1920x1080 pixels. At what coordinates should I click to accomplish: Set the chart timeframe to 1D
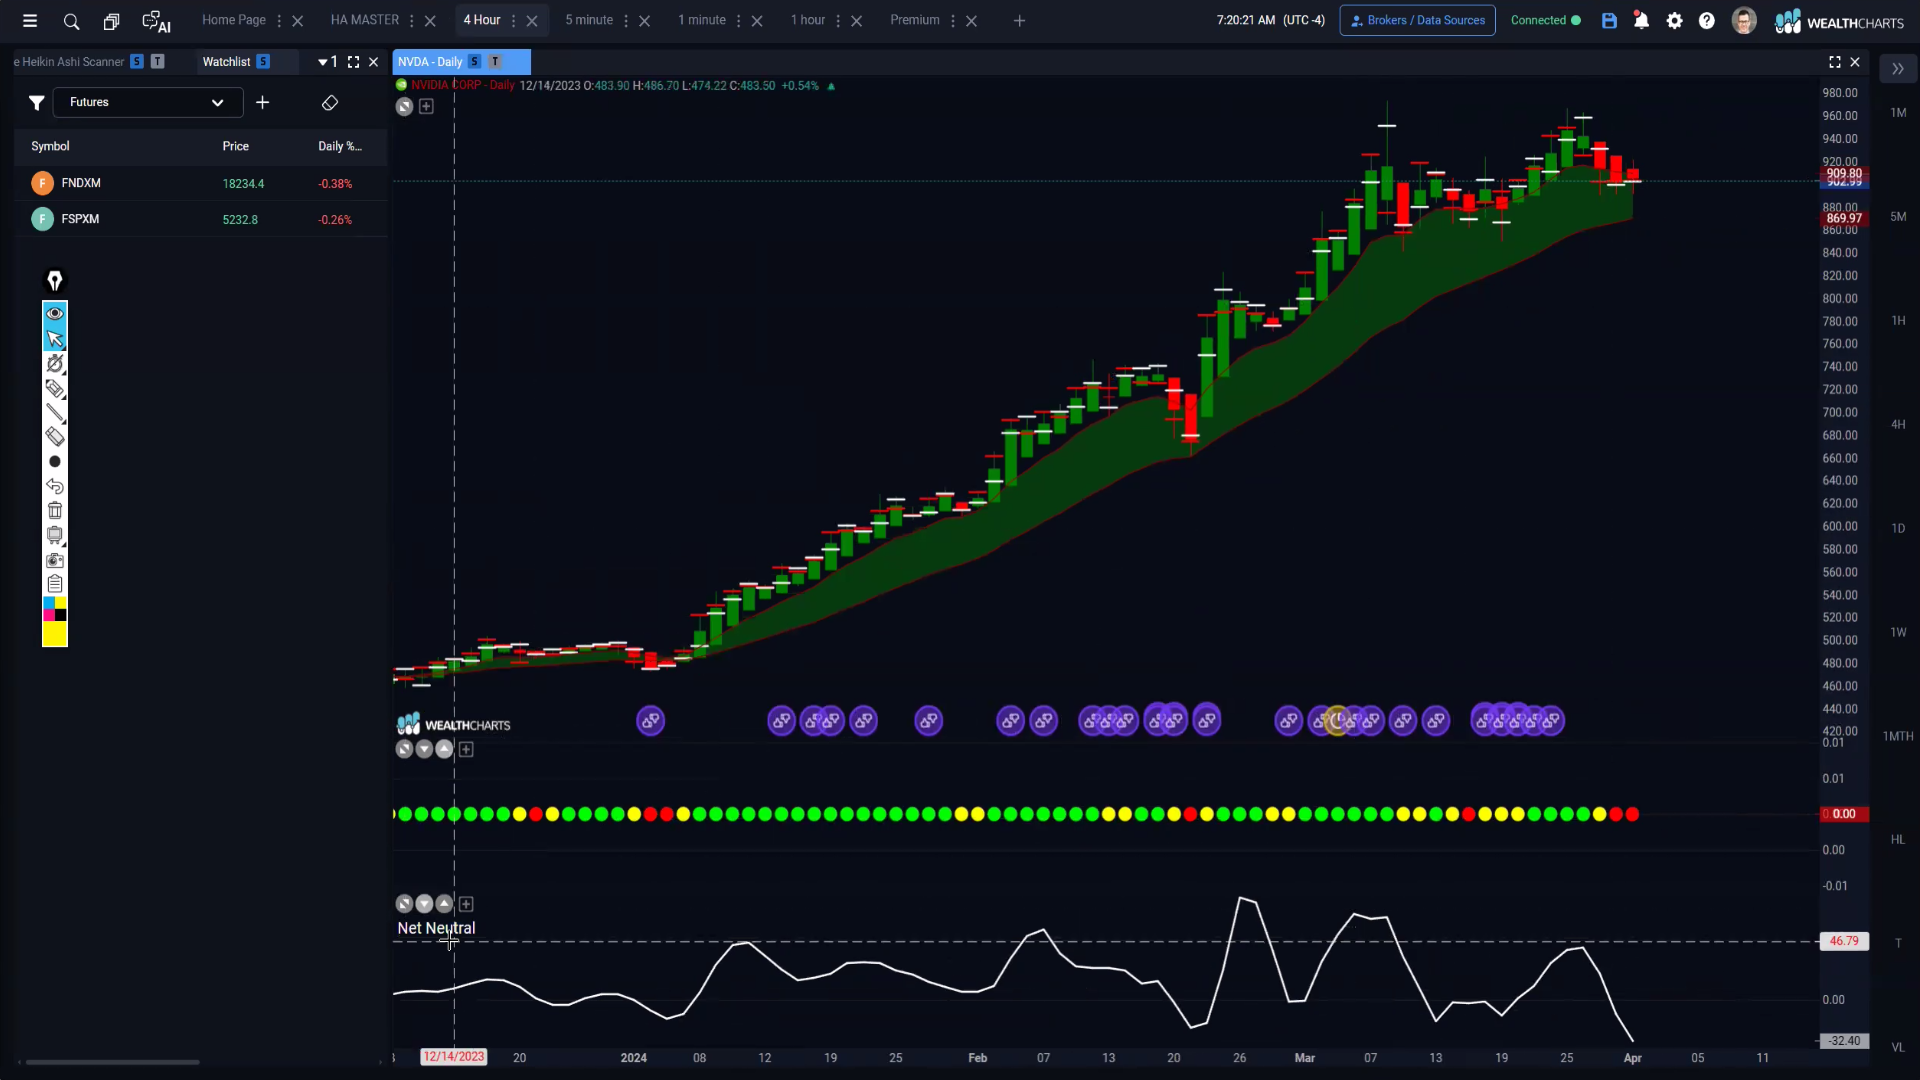tap(1898, 528)
